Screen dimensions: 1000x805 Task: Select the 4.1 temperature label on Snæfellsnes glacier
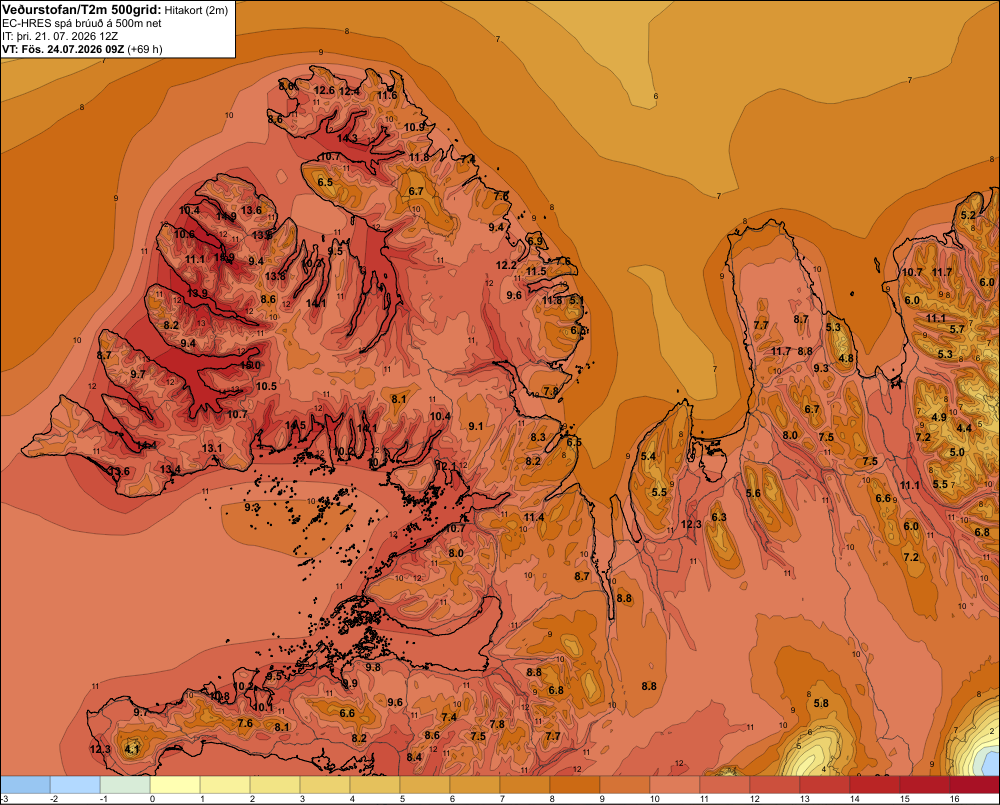pyautogui.click(x=132, y=750)
